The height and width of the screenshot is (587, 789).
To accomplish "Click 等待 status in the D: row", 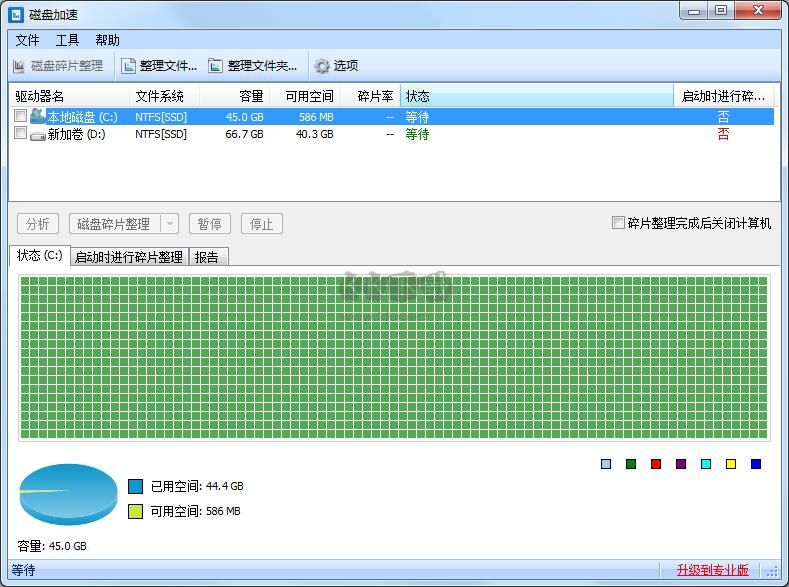I will [418, 134].
